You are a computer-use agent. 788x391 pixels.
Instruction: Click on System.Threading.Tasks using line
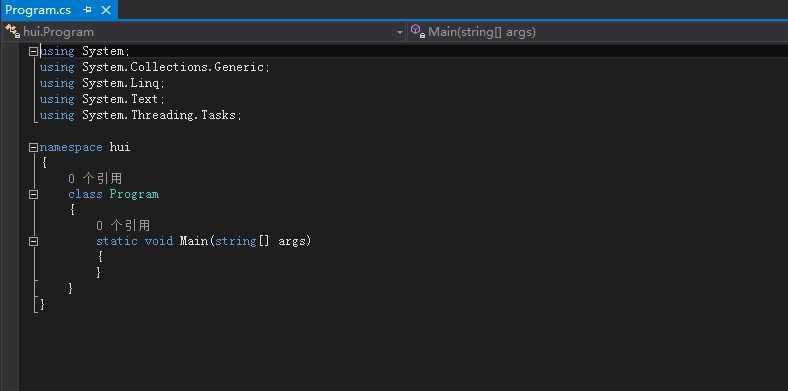[141, 115]
